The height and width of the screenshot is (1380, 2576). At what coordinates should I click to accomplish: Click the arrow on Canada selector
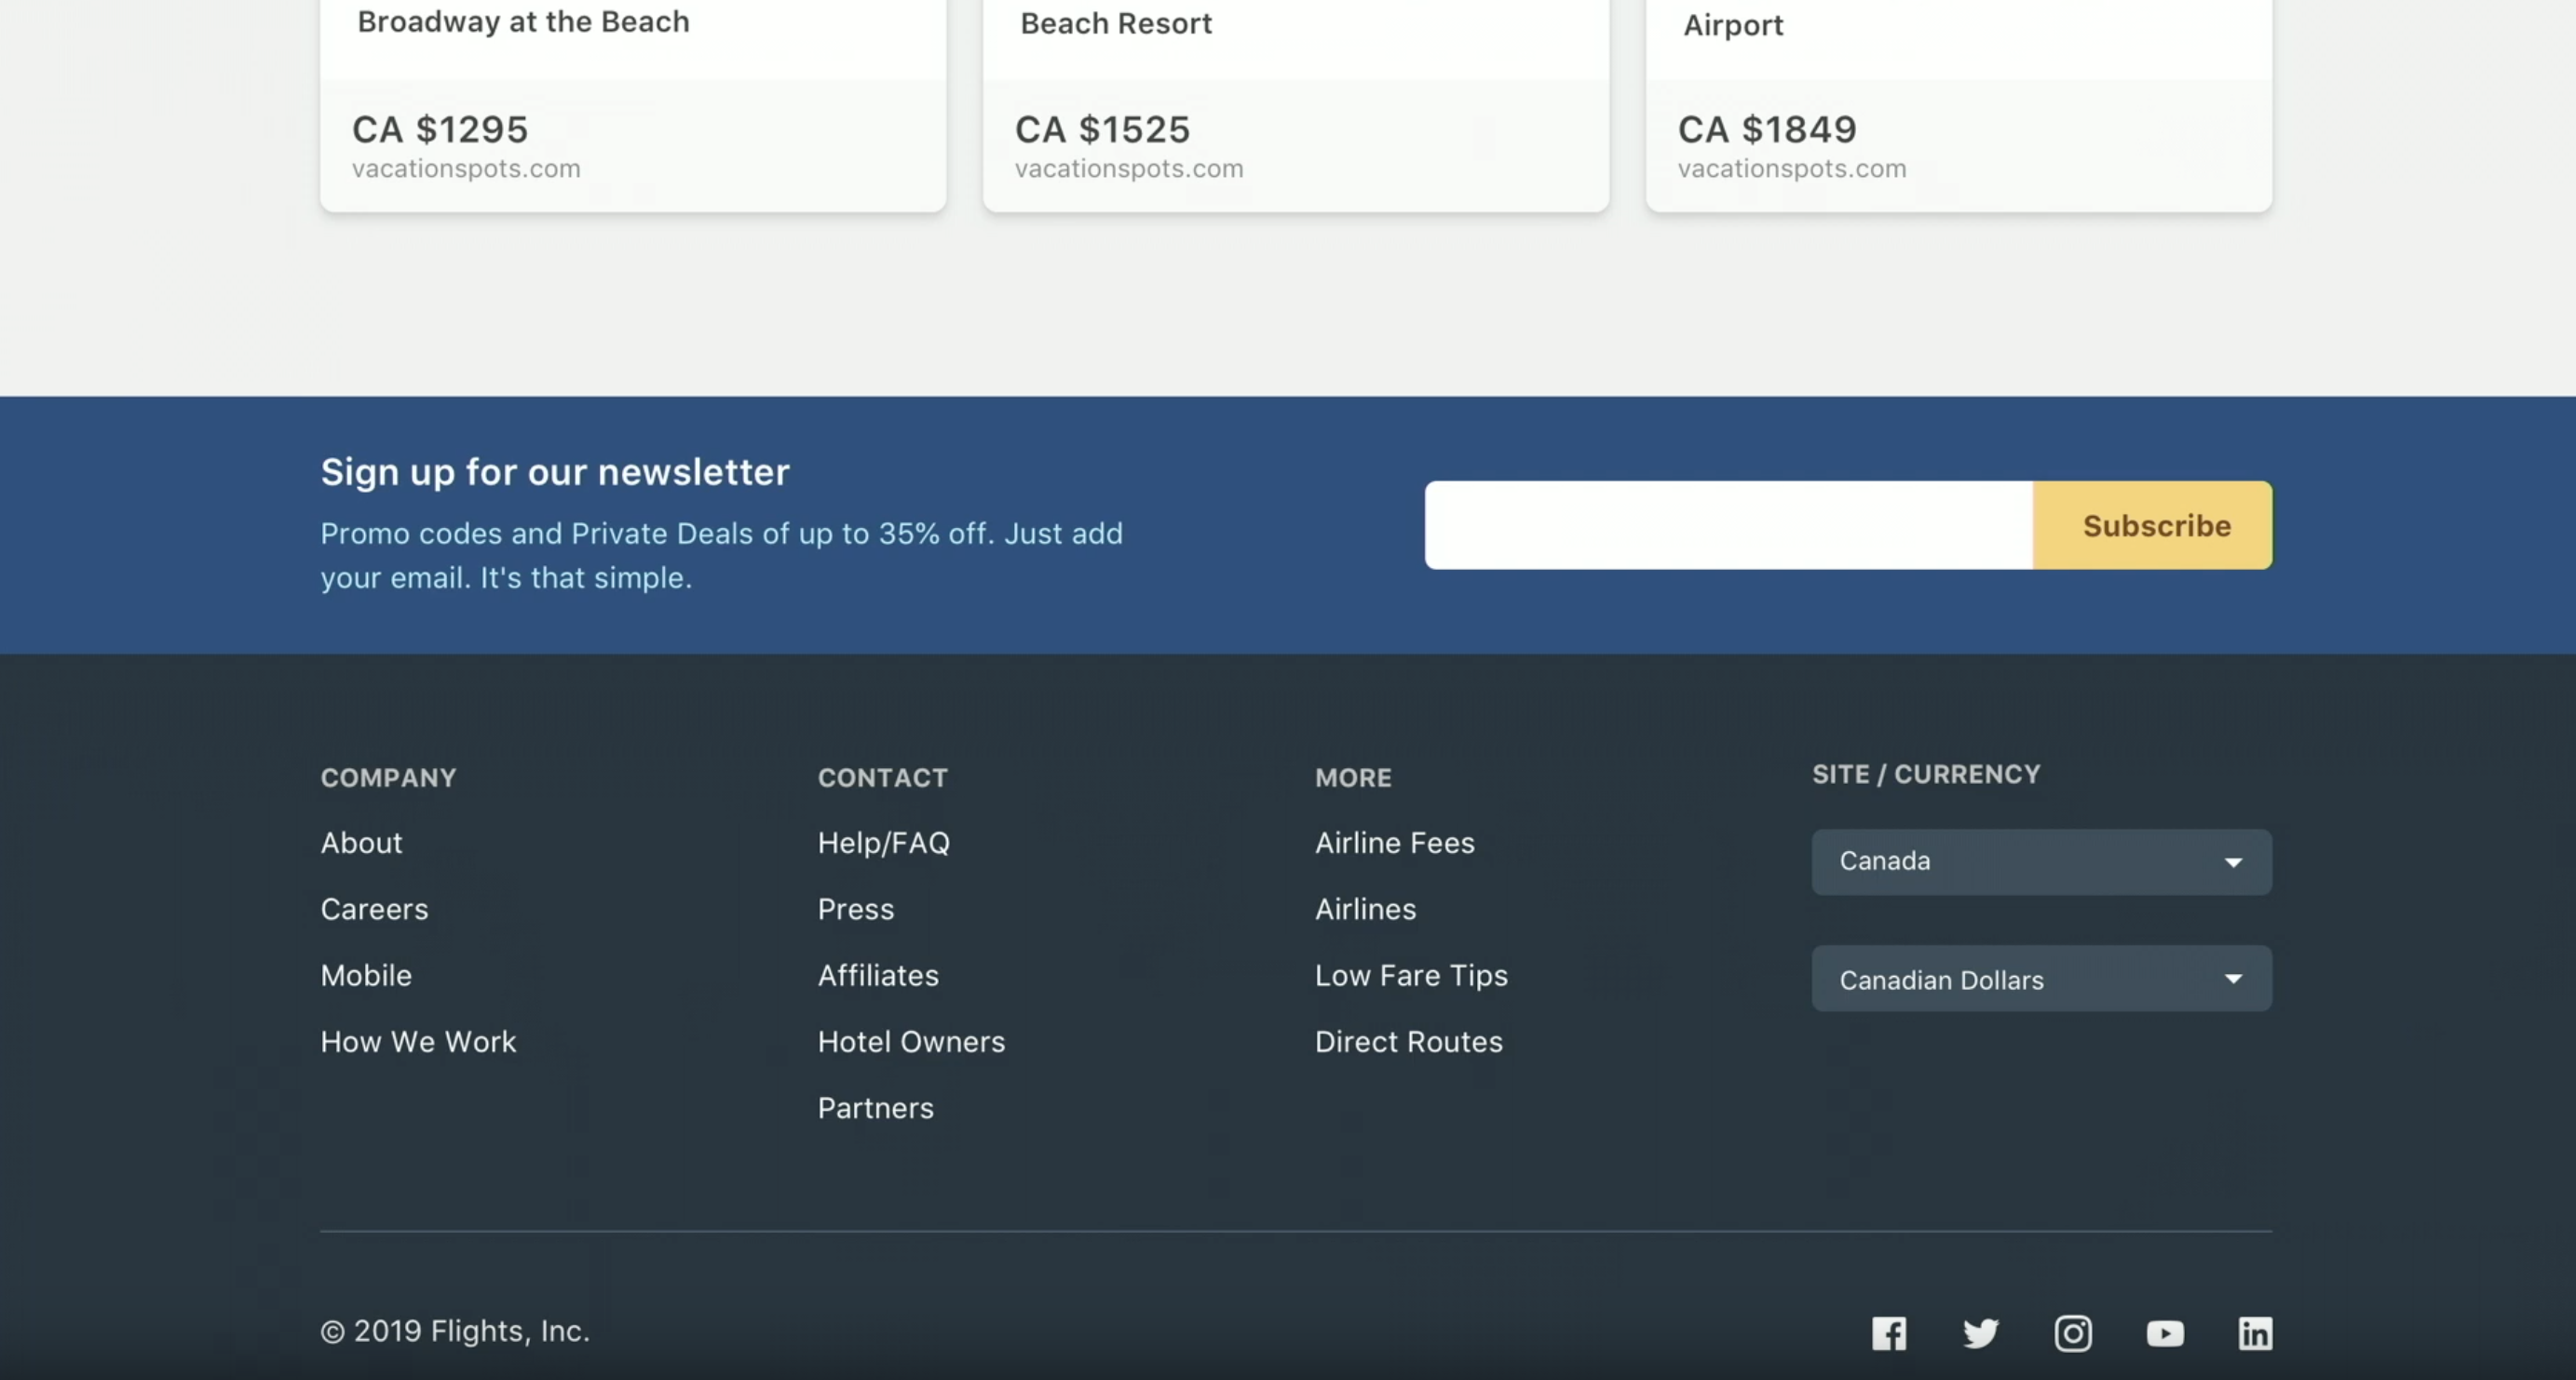[2233, 862]
